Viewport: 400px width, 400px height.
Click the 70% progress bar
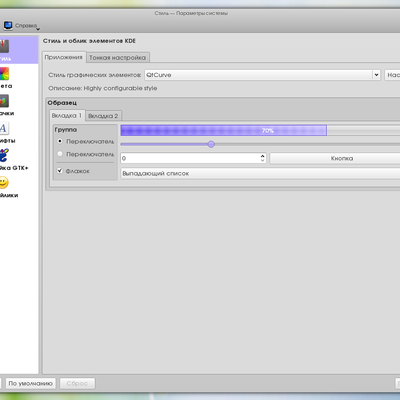(x=260, y=130)
